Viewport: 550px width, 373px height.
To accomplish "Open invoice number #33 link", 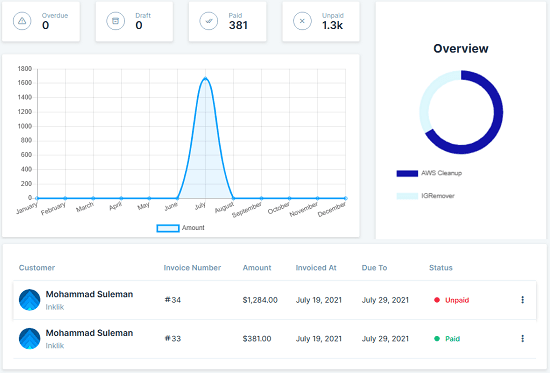I will pos(173,339).
